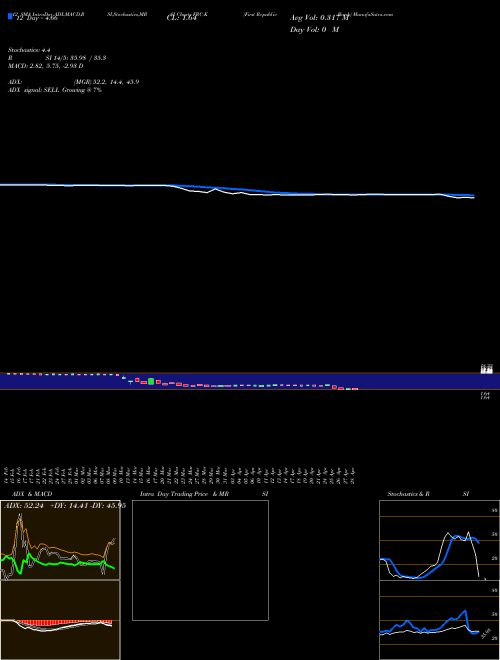Click the 'First Republic' name in header
Viewport: 500px width, 660px height.
tap(260, 14)
